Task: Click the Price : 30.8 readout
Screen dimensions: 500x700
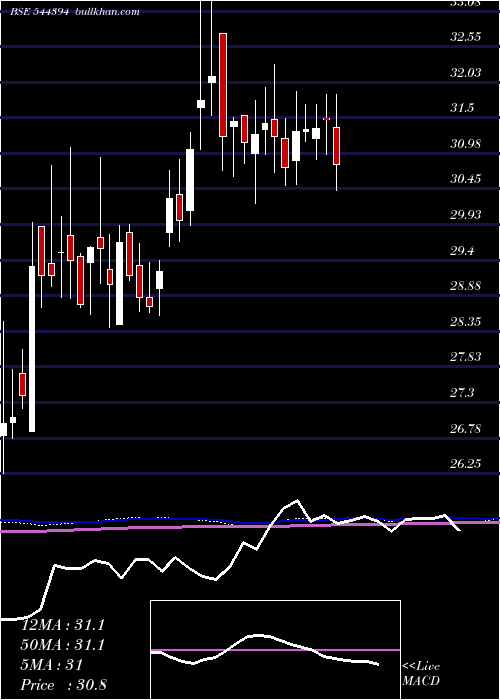Action: click(x=64, y=685)
